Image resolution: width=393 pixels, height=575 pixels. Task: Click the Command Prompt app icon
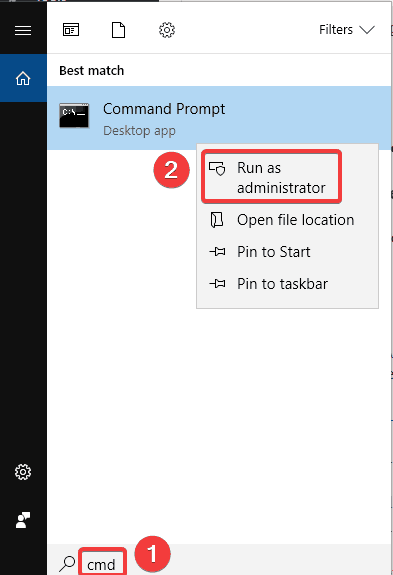click(74, 116)
